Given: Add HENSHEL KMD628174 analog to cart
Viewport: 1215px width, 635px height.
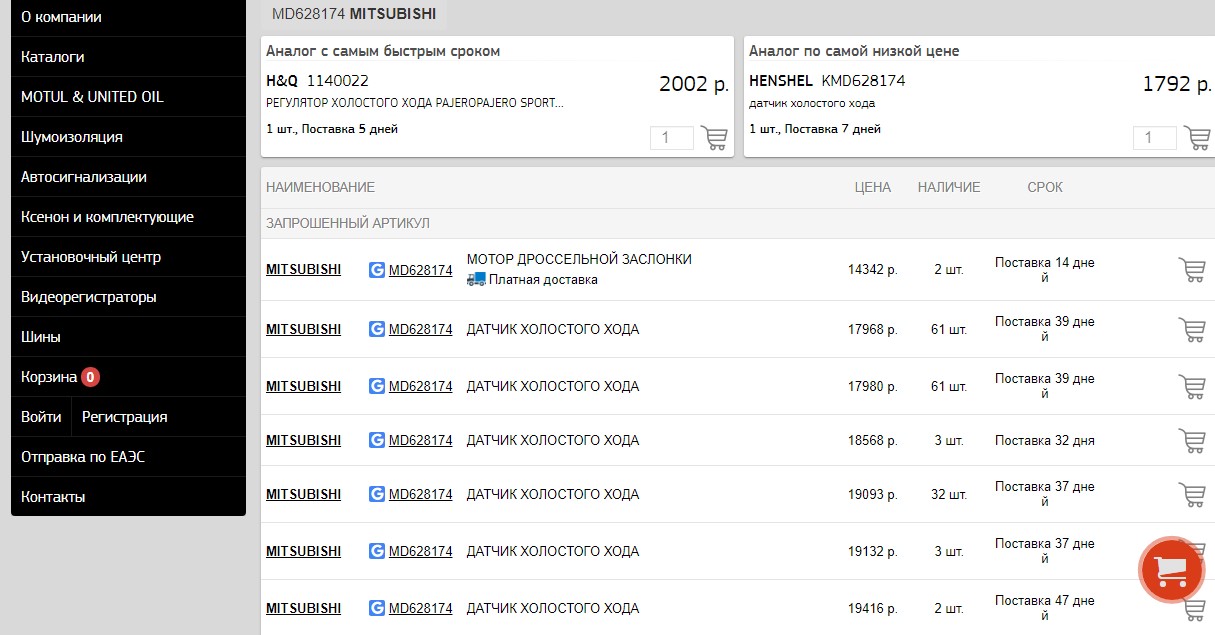Looking at the screenshot, I should click(1198, 138).
